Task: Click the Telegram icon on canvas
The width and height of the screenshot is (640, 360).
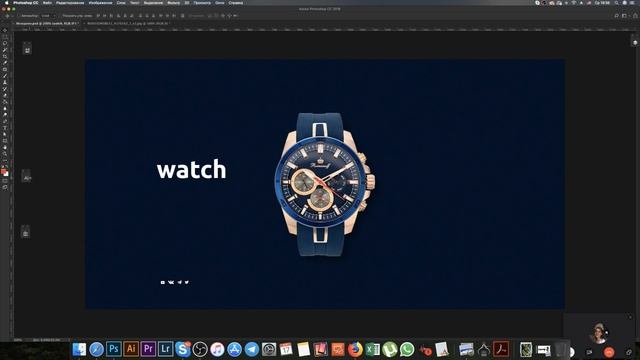Action: pos(180,282)
